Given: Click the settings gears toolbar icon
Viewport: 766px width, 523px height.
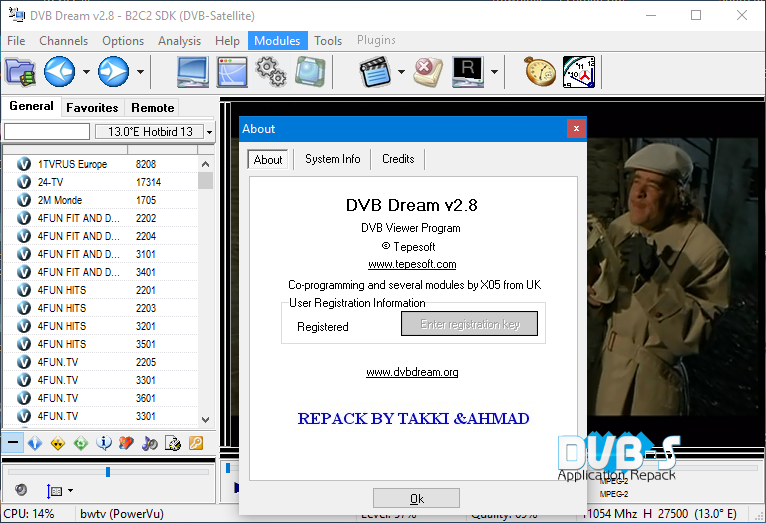Looking at the screenshot, I should [271, 71].
